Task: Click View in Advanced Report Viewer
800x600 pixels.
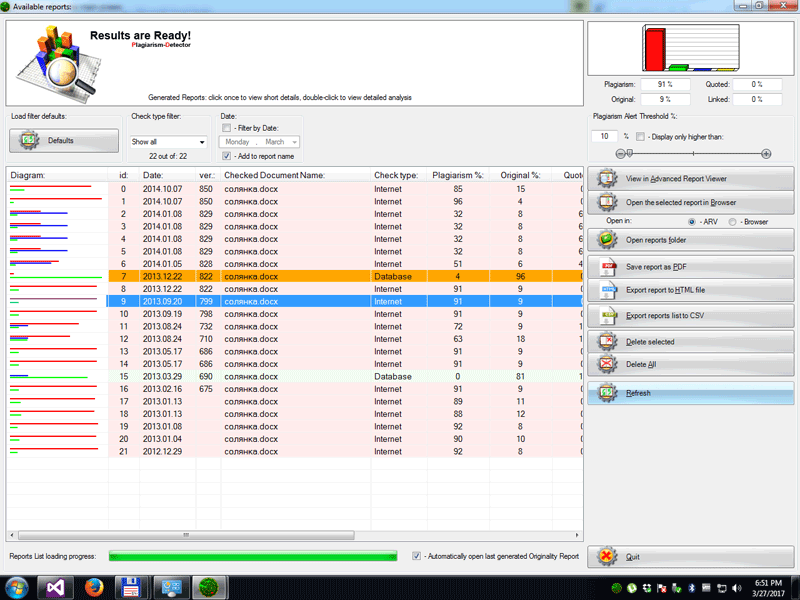Action: click(690, 179)
